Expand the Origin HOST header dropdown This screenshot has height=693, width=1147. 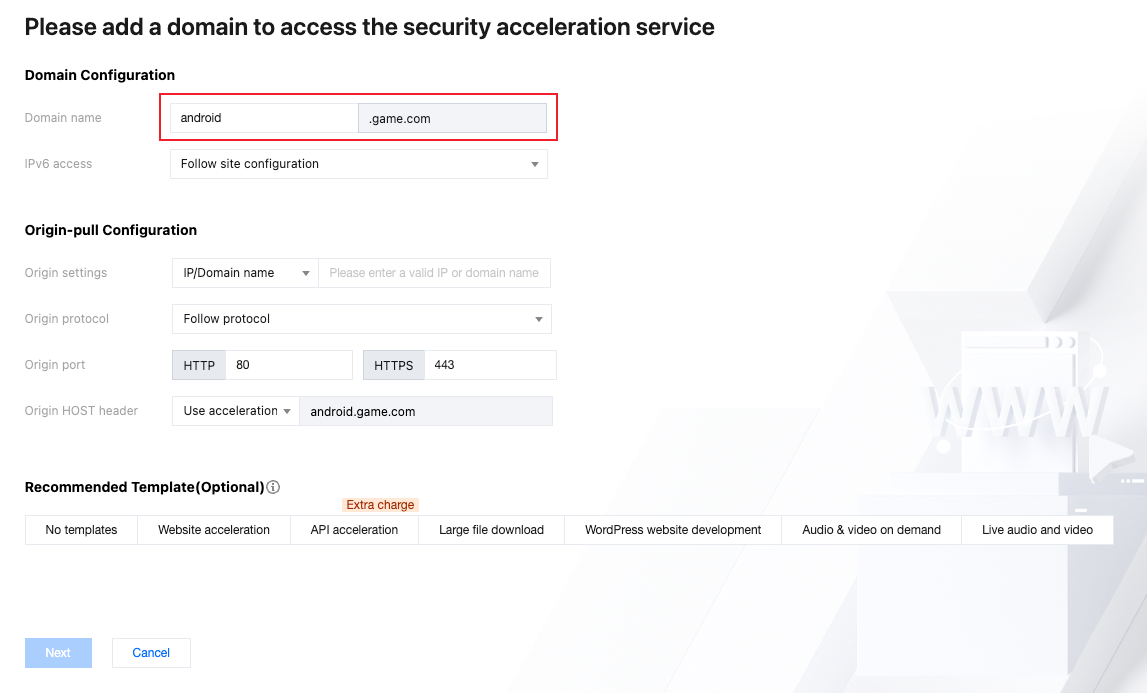(x=236, y=411)
